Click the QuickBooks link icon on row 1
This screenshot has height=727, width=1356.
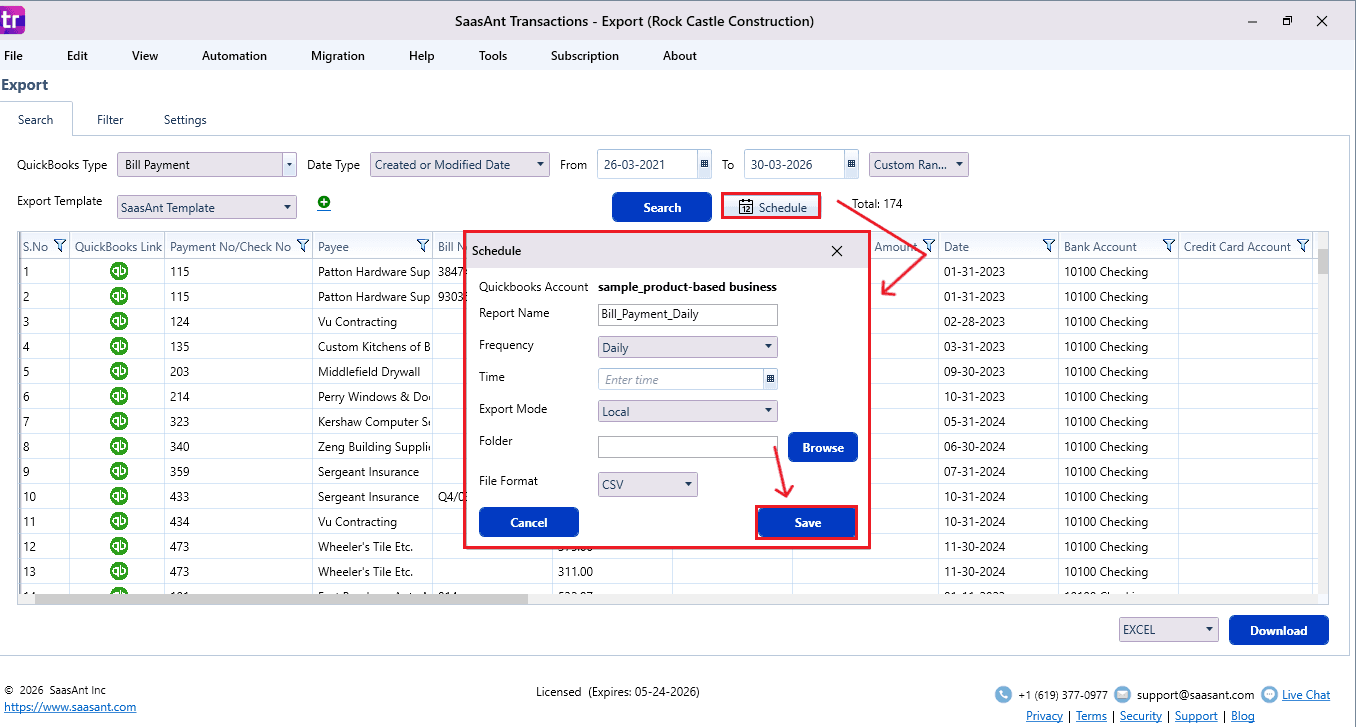[118, 271]
